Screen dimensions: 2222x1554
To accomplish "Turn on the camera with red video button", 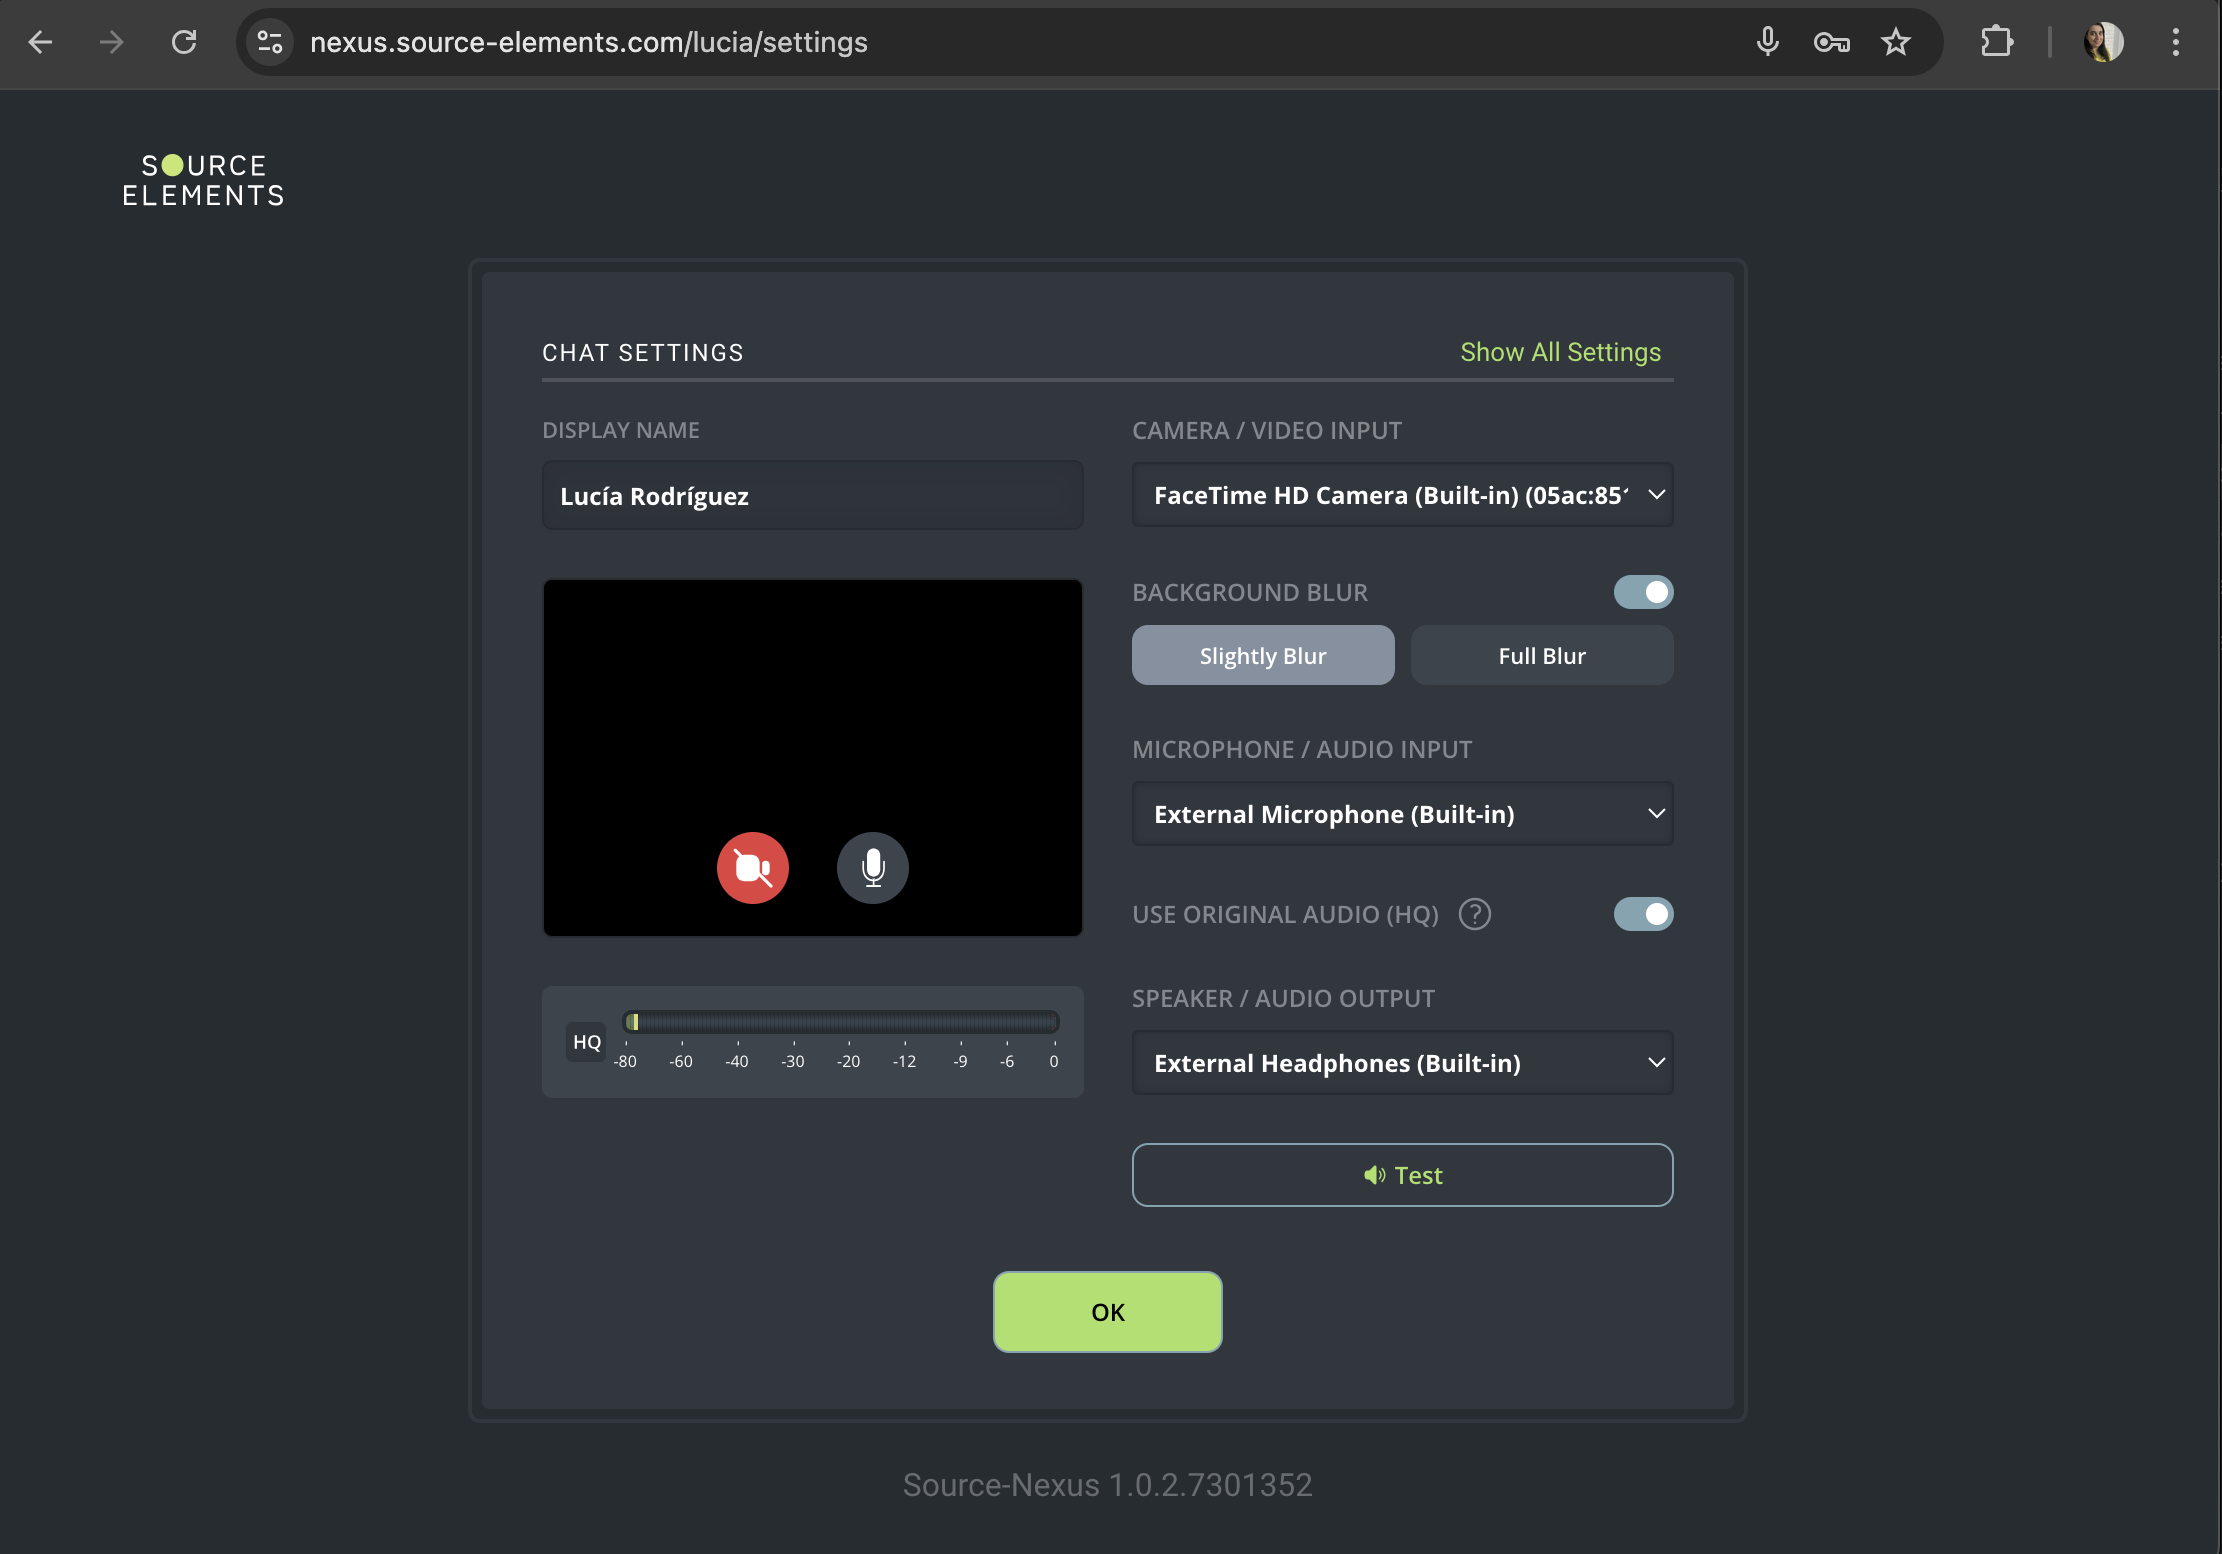I will click(752, 867).
